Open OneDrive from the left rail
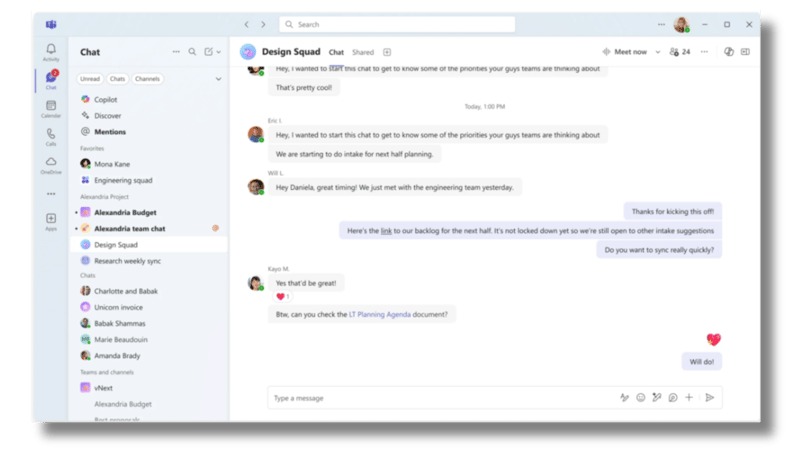Viewport: 800px width, 450px height. click(51, 165)
